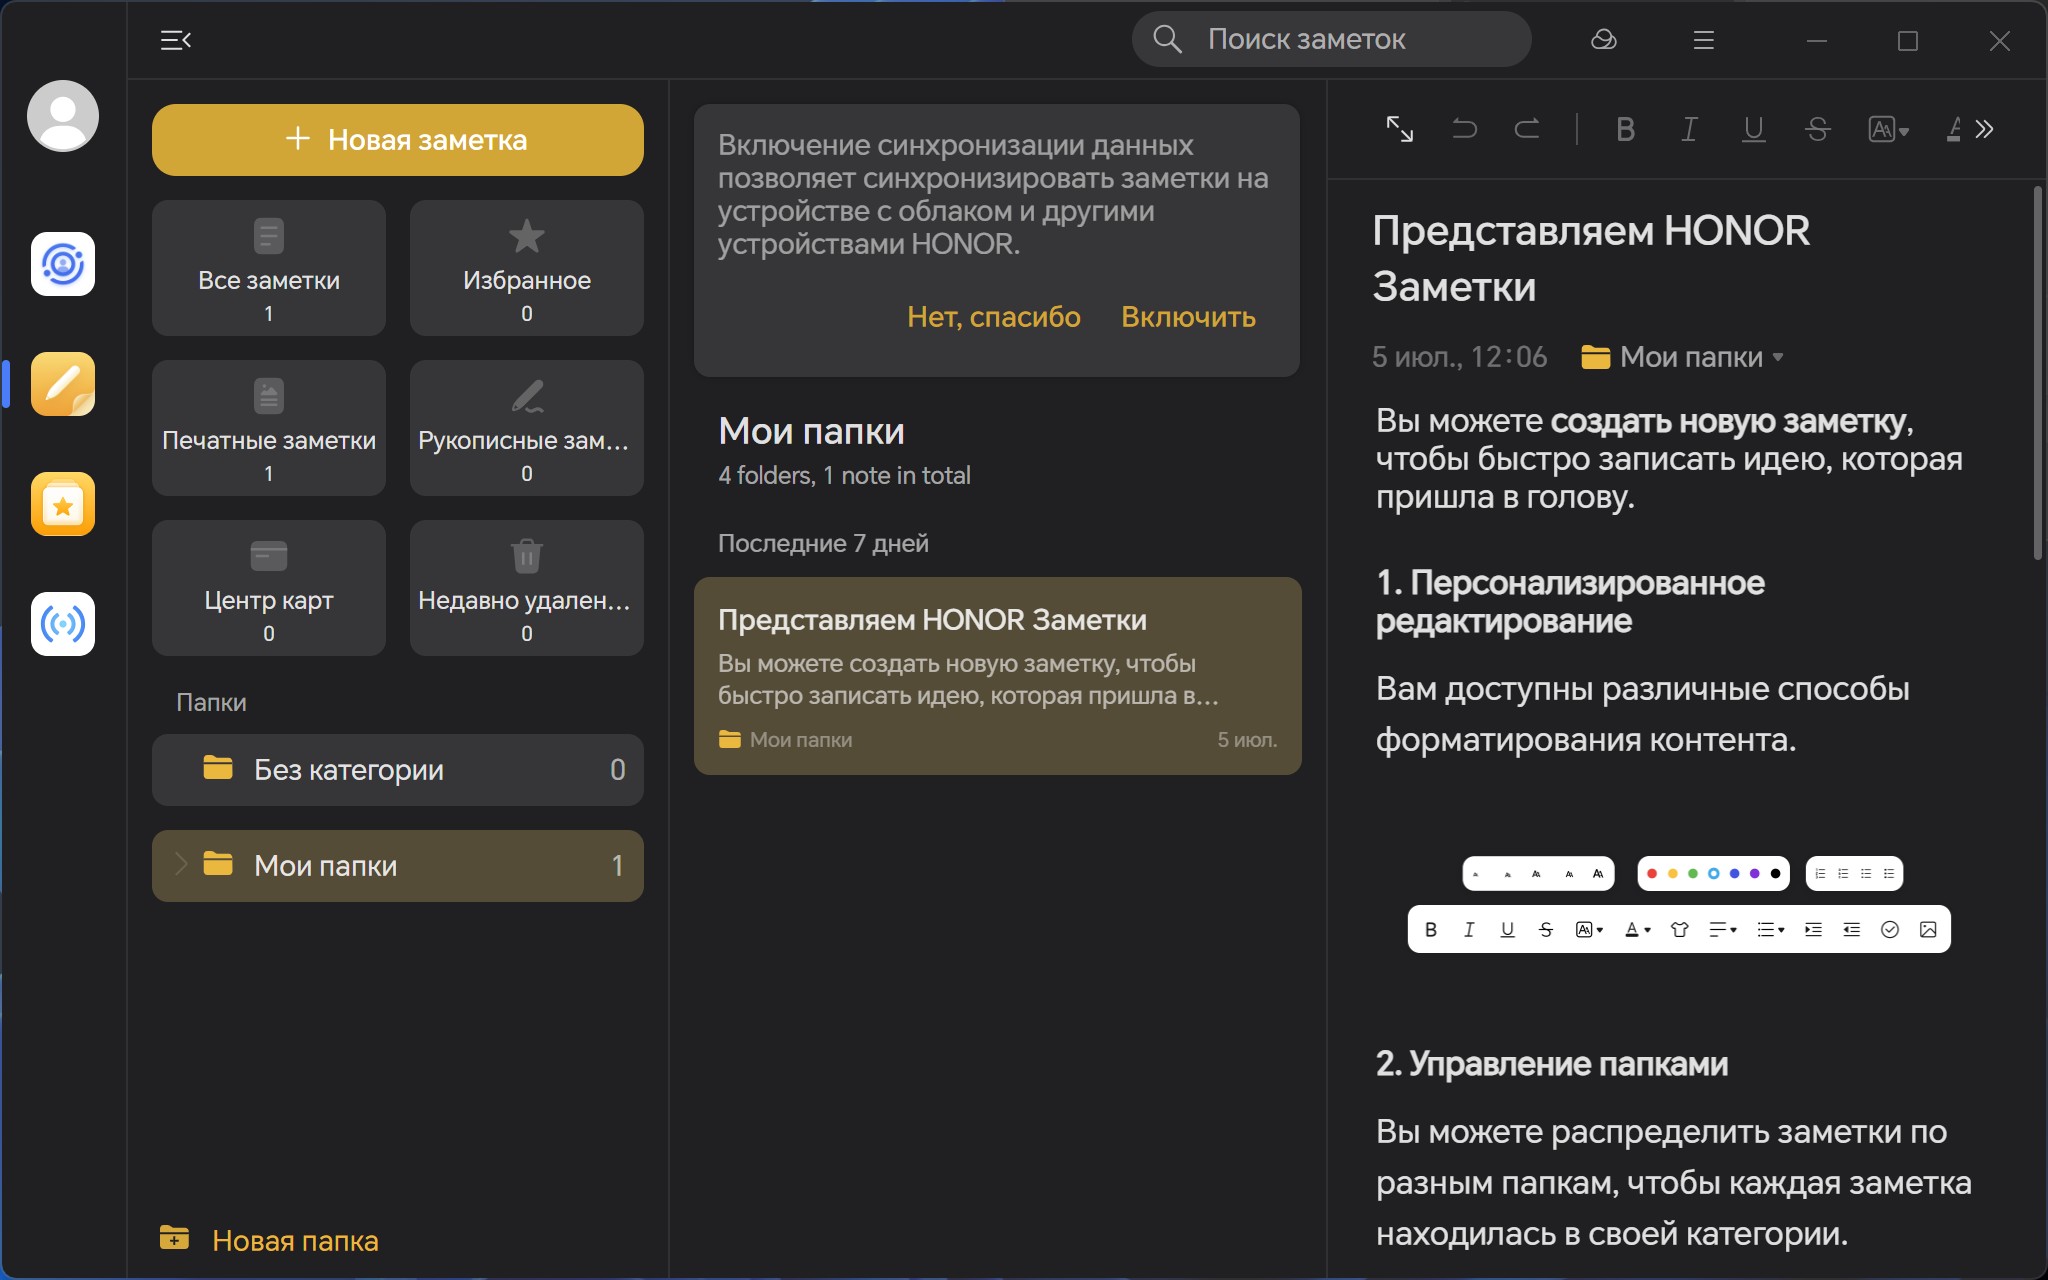Image resolution: width=2048 pixels, height=1280 pixels.
Task: Create a folder via Новая папка
Action: [x=270, y=1240]
